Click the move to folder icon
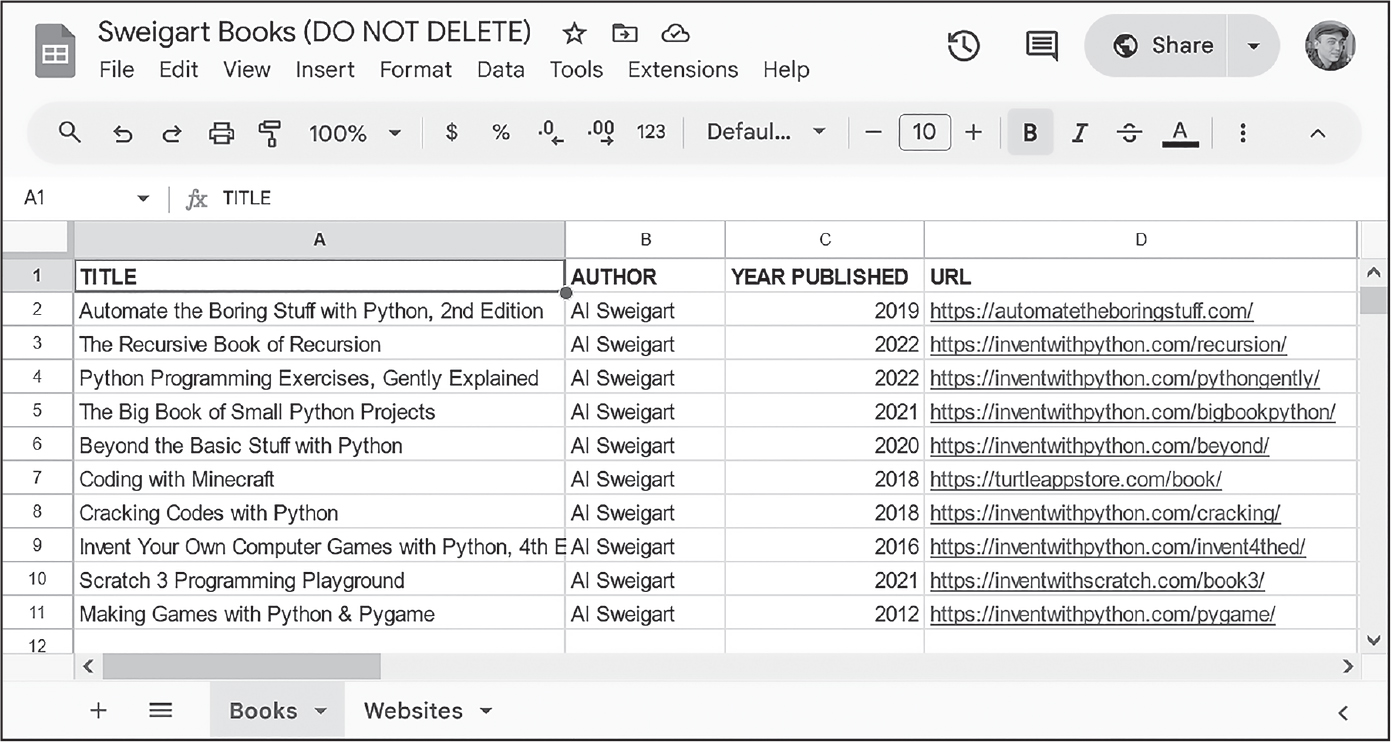Viewport: 1391px width, 742px height. click(x=625, y=34)
